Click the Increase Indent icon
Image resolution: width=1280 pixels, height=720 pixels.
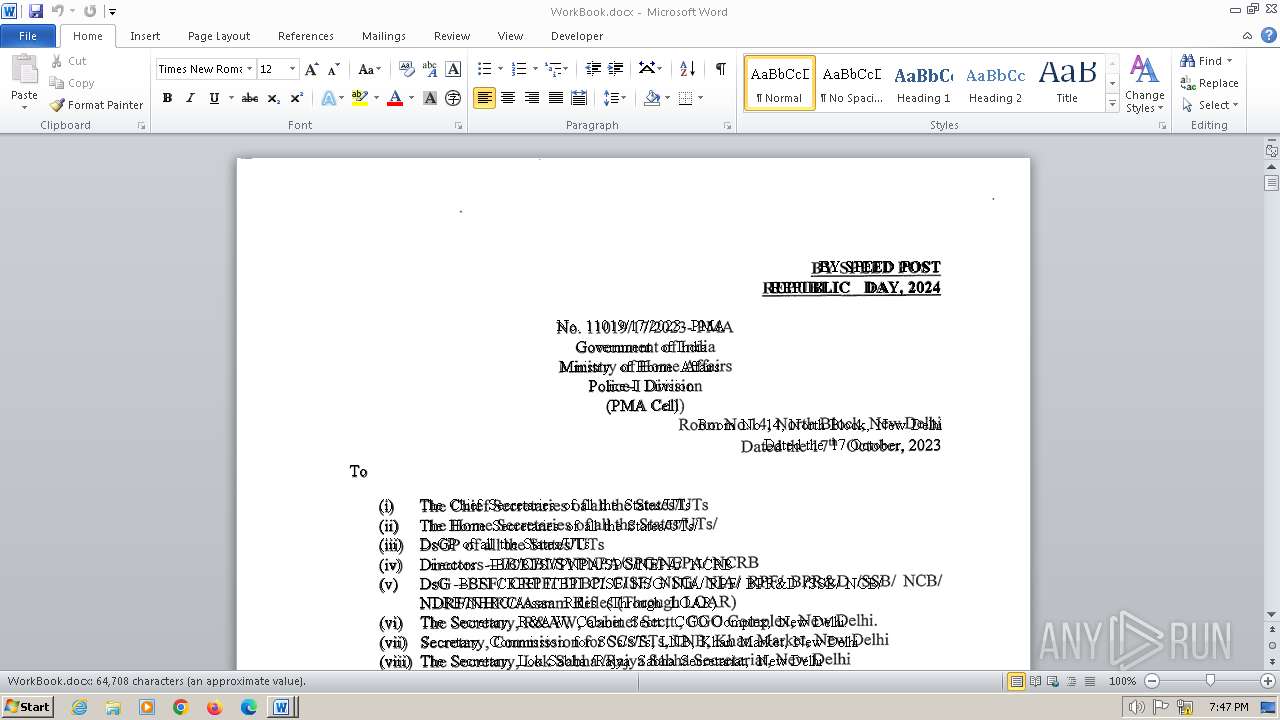tap(616, 69)
